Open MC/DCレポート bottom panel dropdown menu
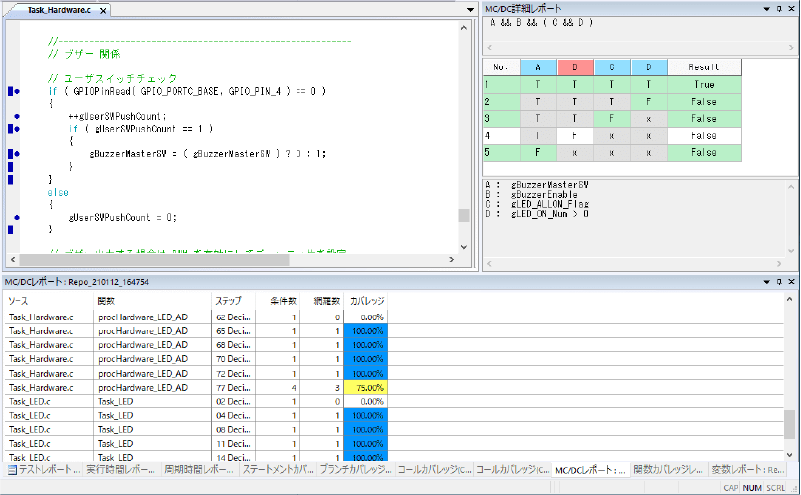The height and width of the screenshot is (495, 801). click(765, 282)
